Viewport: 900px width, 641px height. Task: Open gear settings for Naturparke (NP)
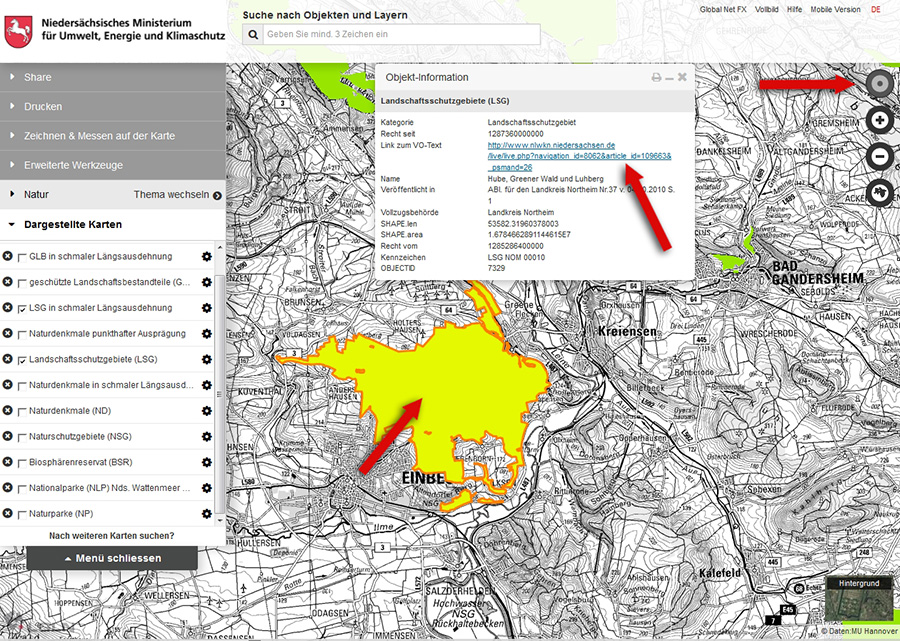pyautogui.click(x=207, y=514)
